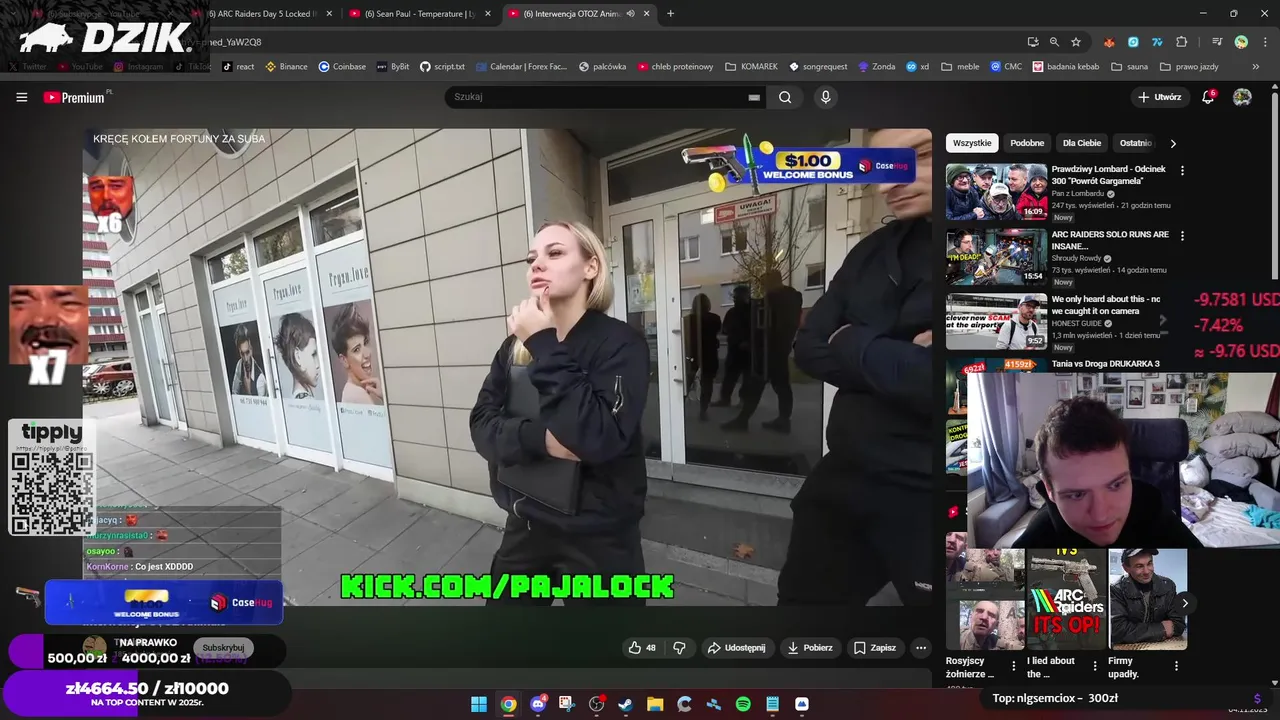Screen dimensions: 1280x720
Task: Open Chrome media controls icon
Action: 1217,42
